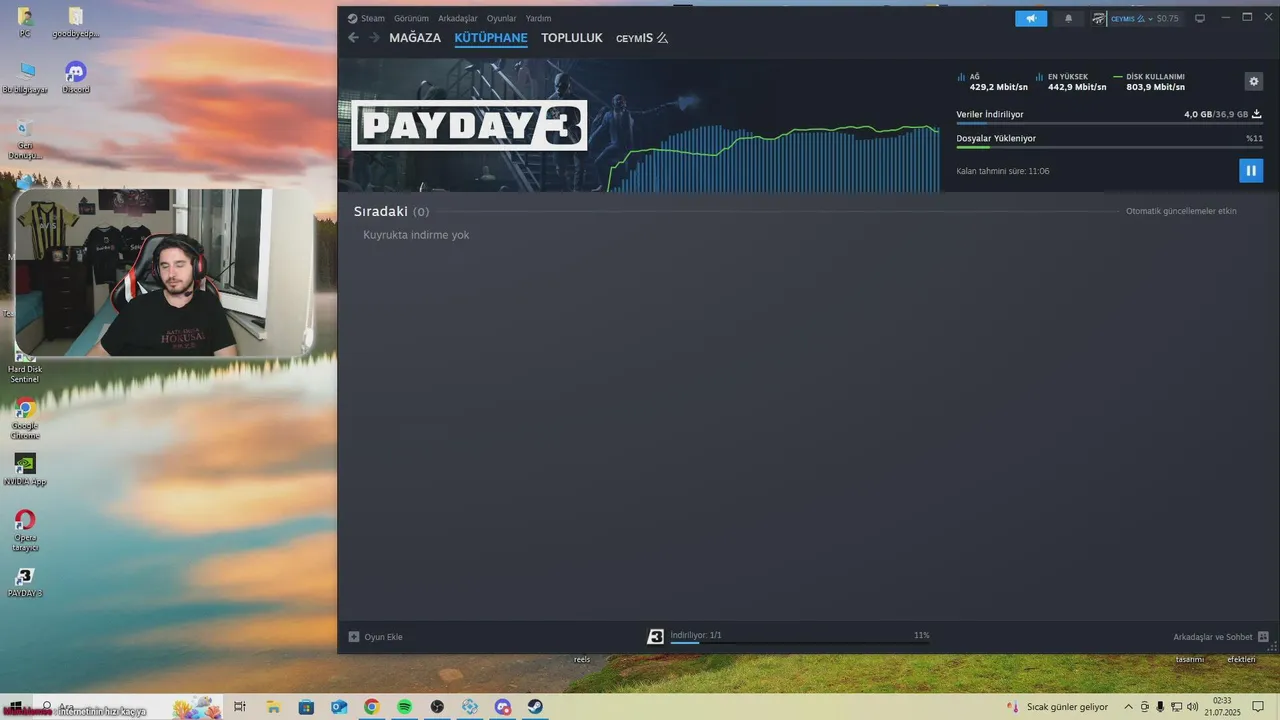This screenshot has width=1280, height=720.
Task: Select the Google Chrome desktop shortcut
Action: coord(25,419)
